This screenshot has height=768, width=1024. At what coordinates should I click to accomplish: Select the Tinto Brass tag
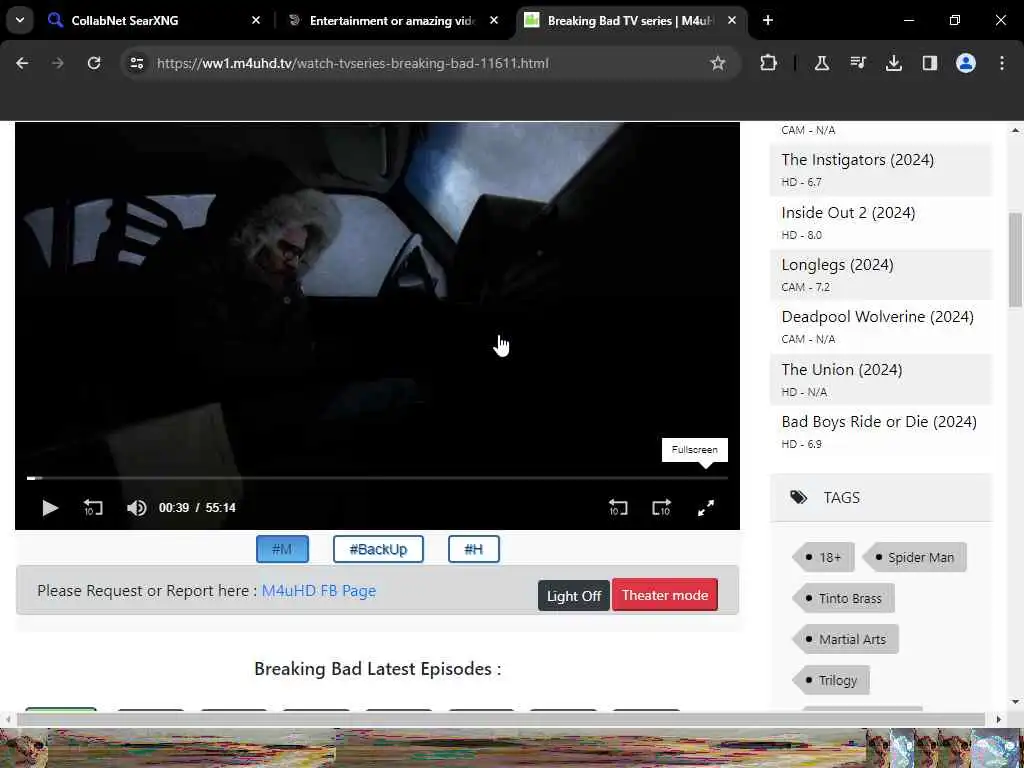(843, 598)
